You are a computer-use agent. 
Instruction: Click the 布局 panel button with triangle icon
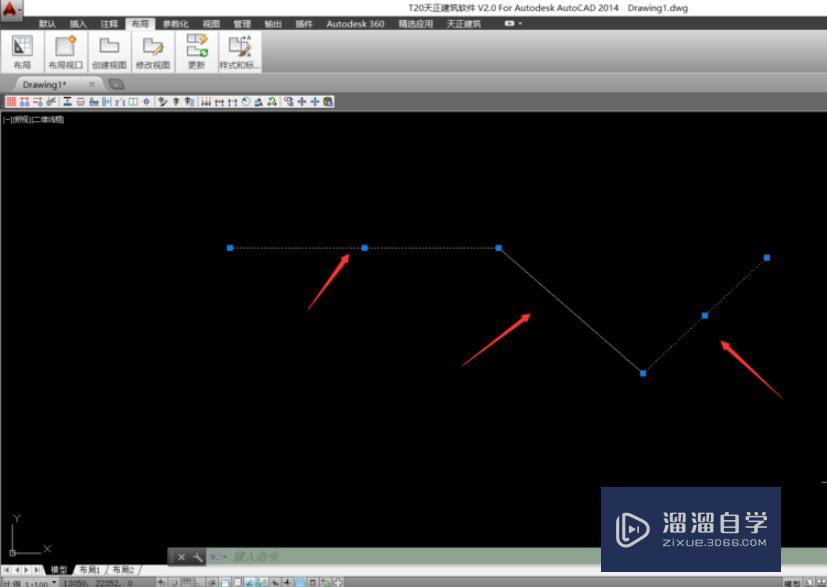pos(22,52)
